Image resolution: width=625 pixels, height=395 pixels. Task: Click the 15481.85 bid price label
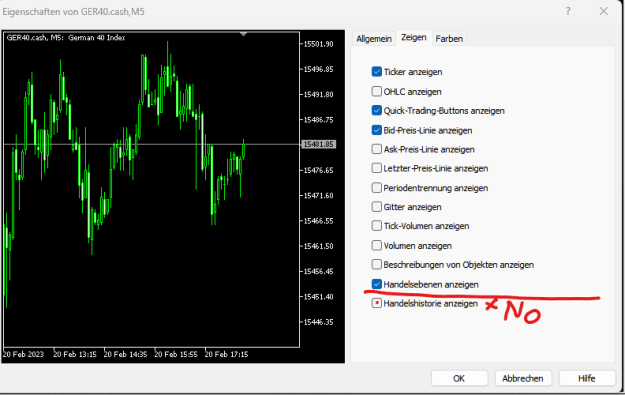[318, 144]
